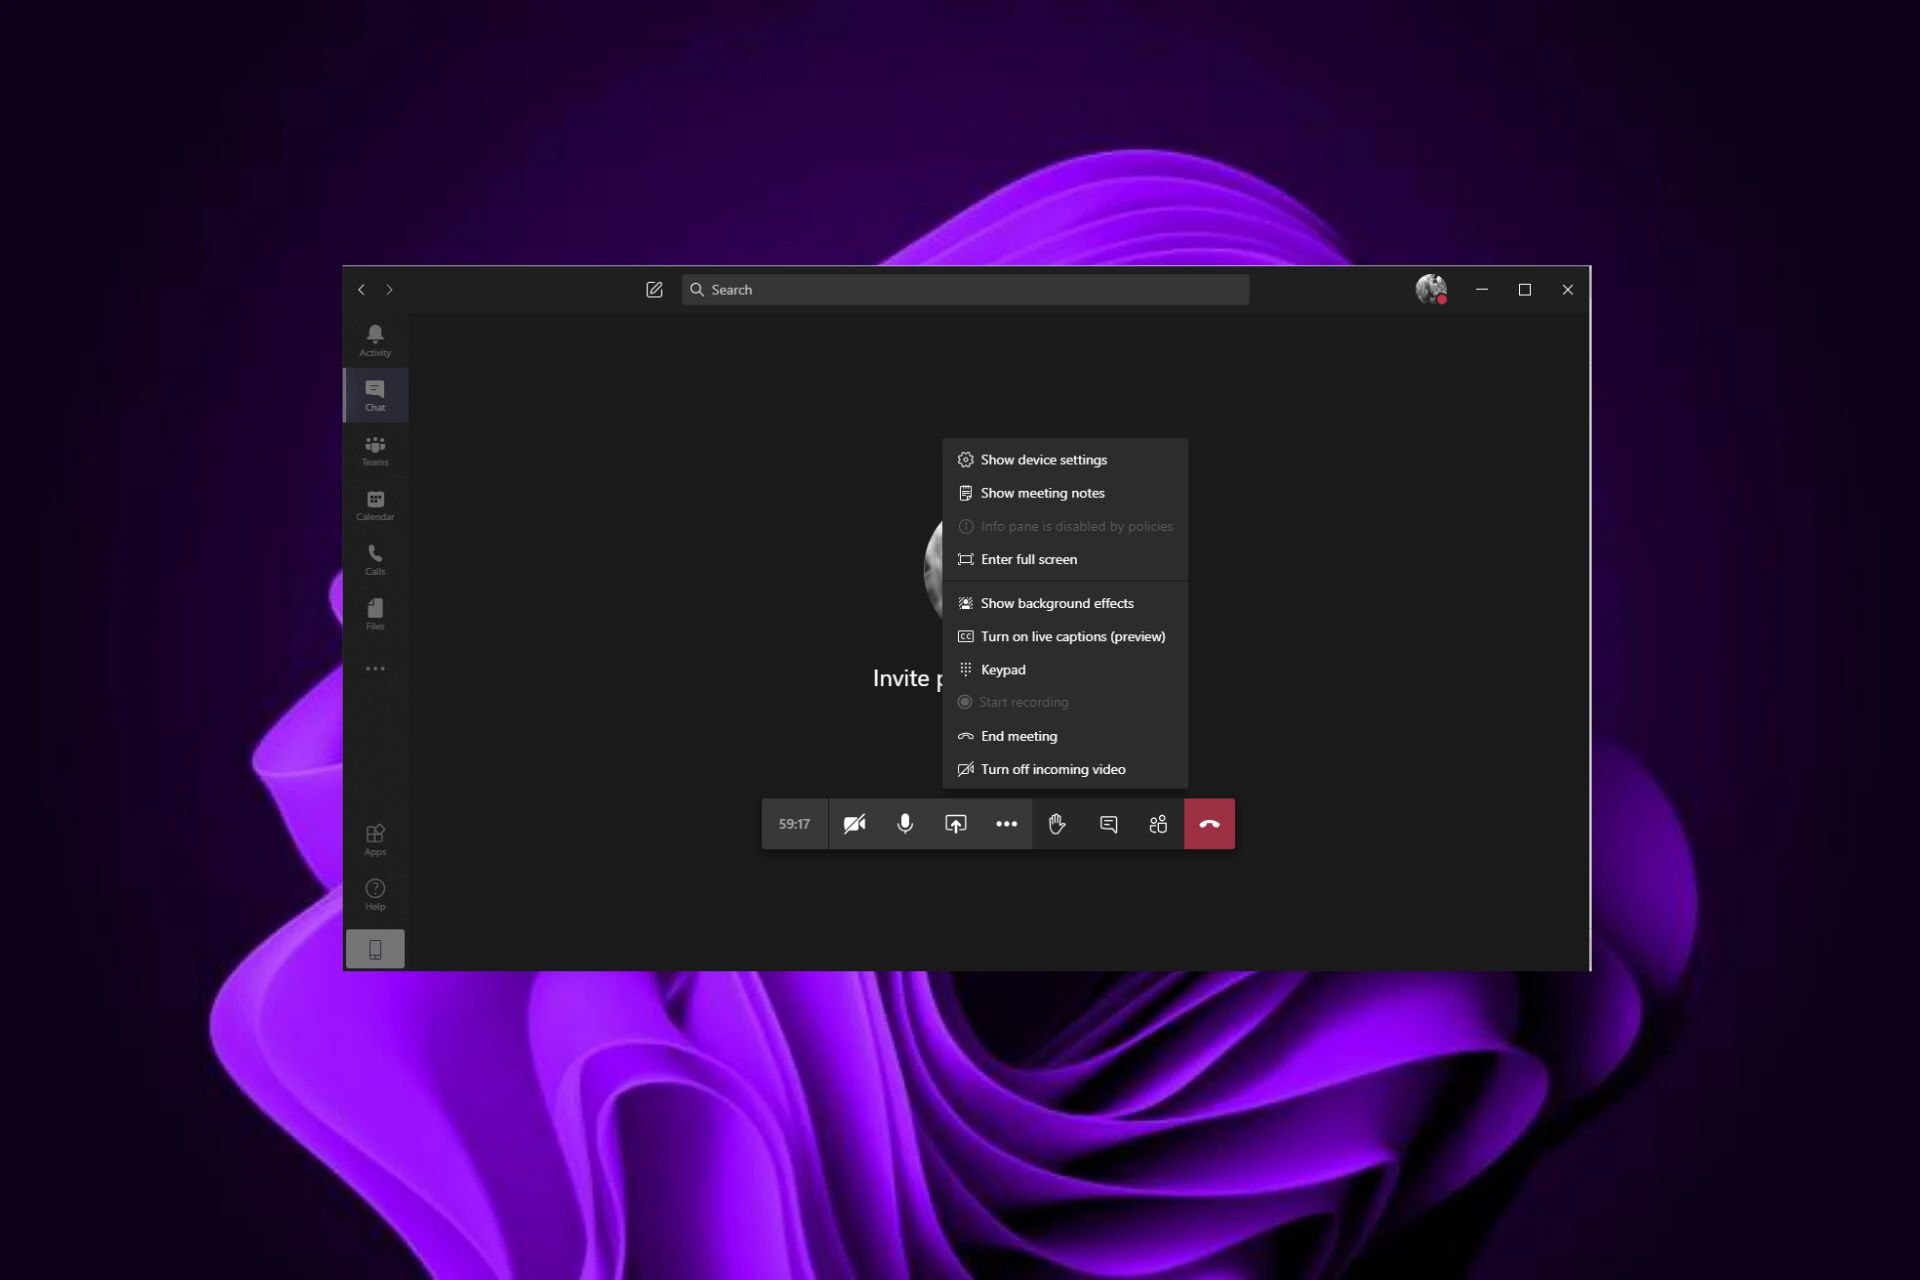Viewport: 1920px width, 1280px height.
Task: Start a new chat with compose icon
Action: [x=654, y=290]
